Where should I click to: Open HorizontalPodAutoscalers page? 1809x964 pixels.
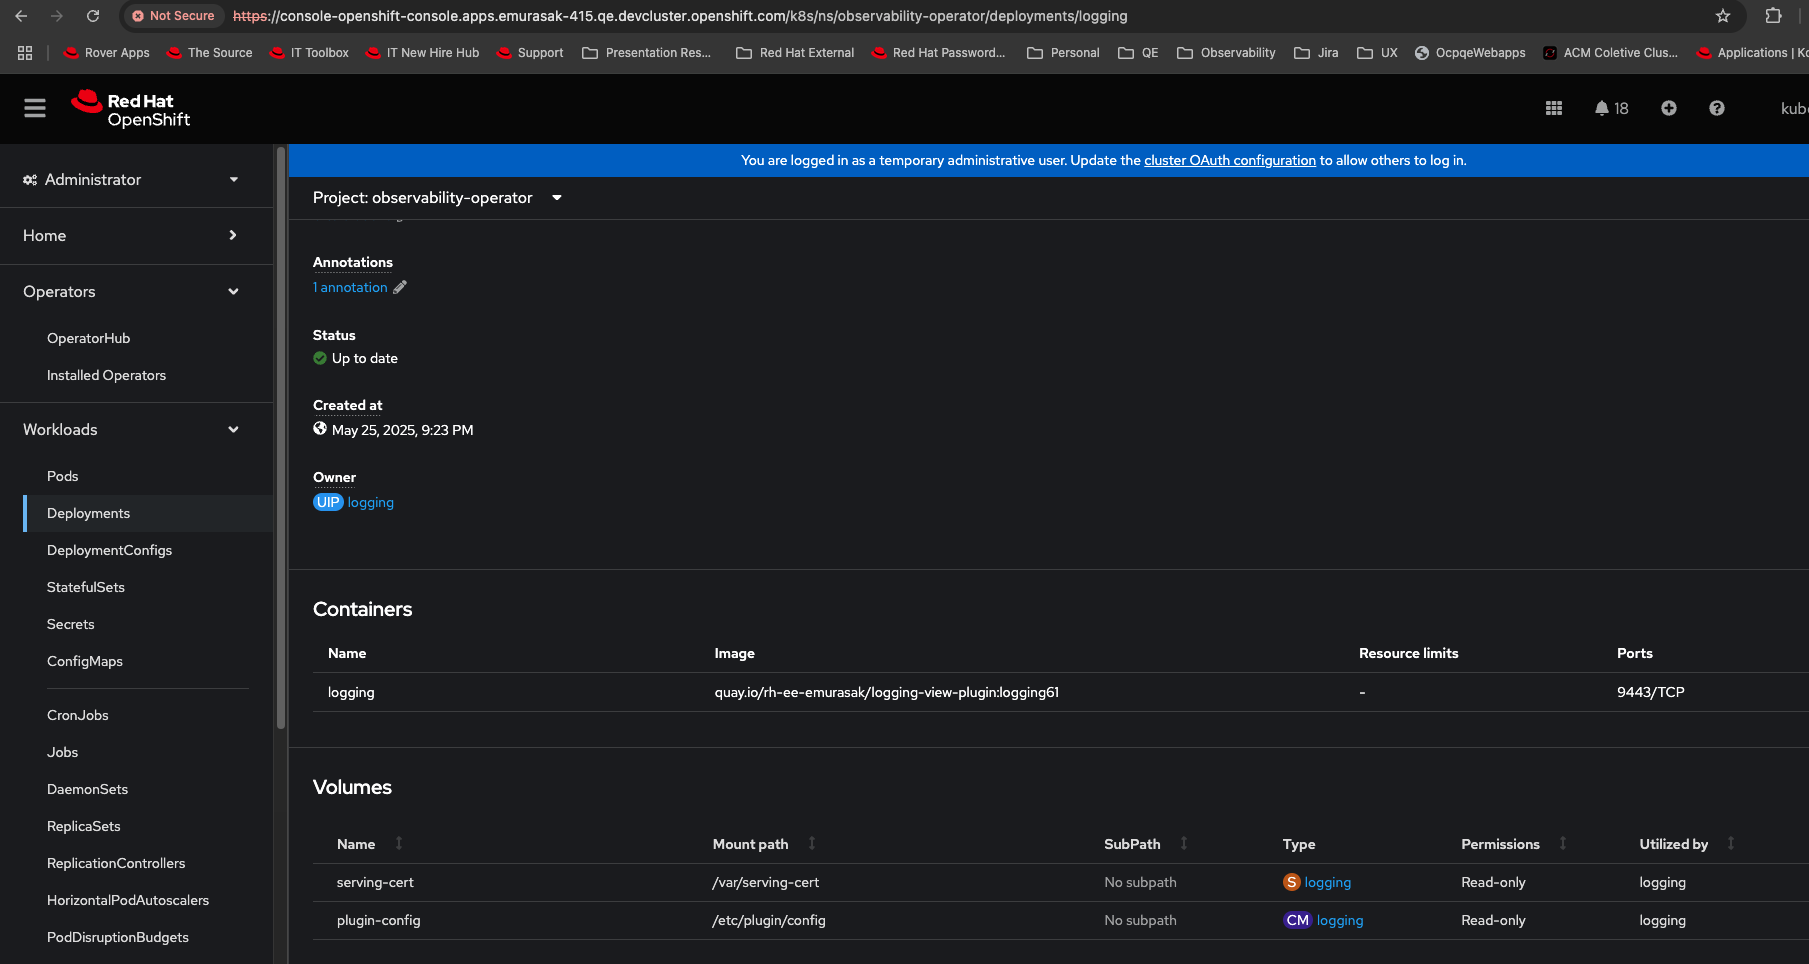click(128, 900)
